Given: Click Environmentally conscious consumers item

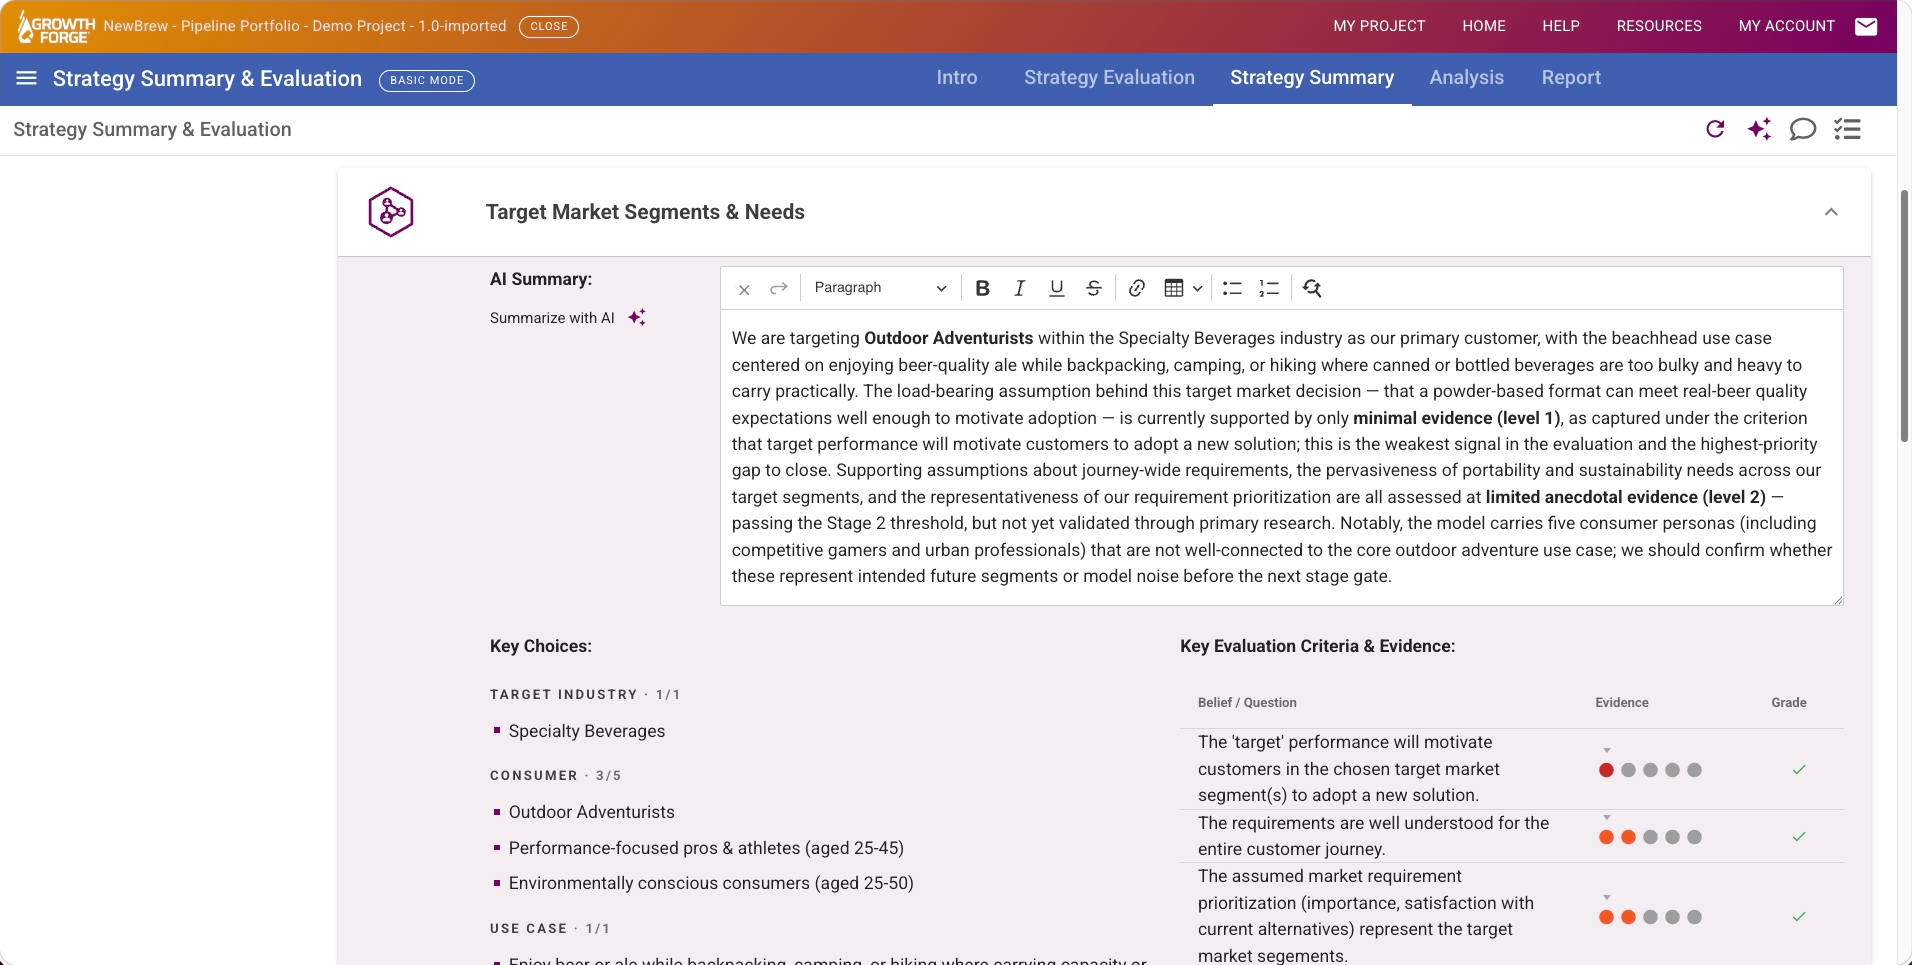Looking at the screenshot, I should tap(711, 883).
